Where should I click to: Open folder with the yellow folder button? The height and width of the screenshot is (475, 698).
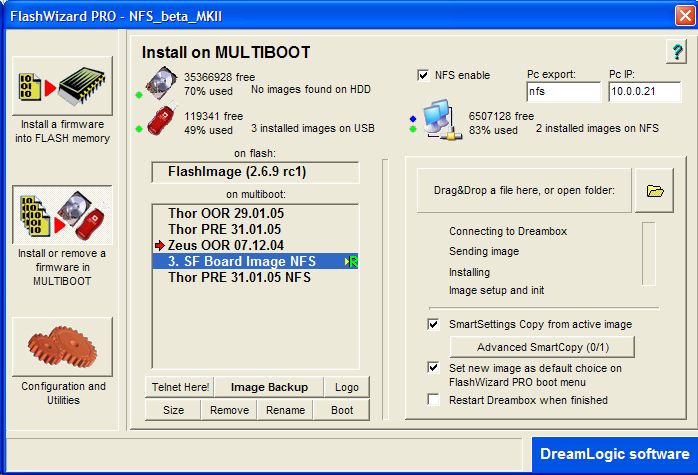point(654,191)
